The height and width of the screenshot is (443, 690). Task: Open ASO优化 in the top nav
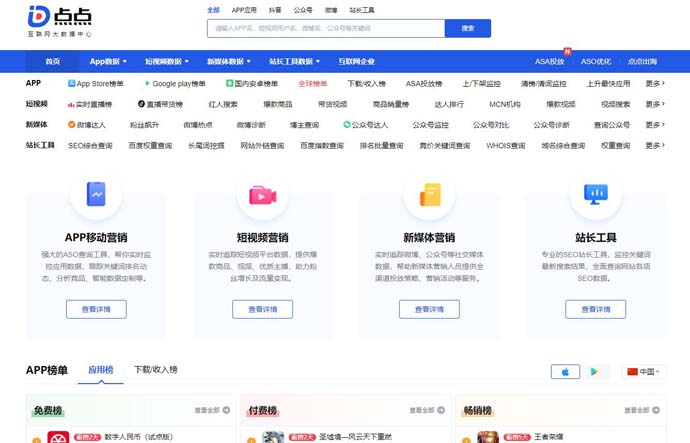click(x=596, y=61)
